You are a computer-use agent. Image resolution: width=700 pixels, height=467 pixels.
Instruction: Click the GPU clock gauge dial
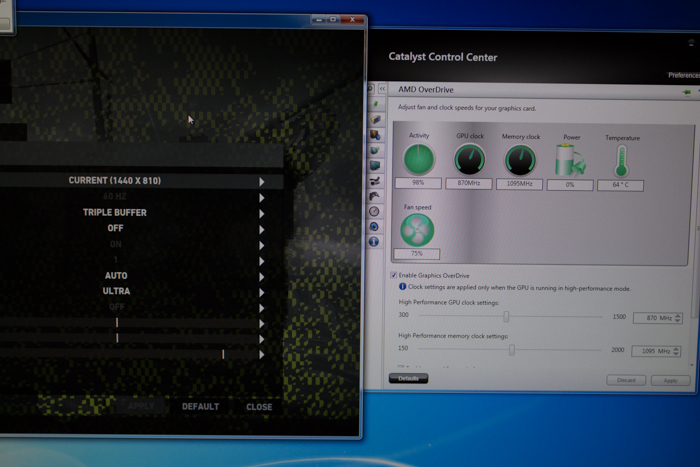(469, 160)
